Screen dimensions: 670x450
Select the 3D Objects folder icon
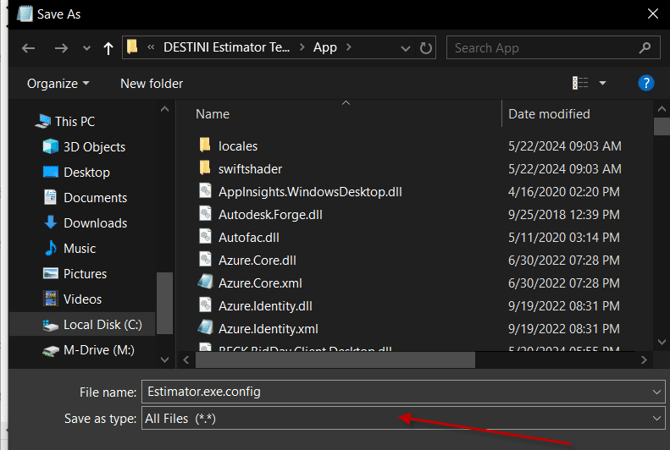[x=51, y=147]
